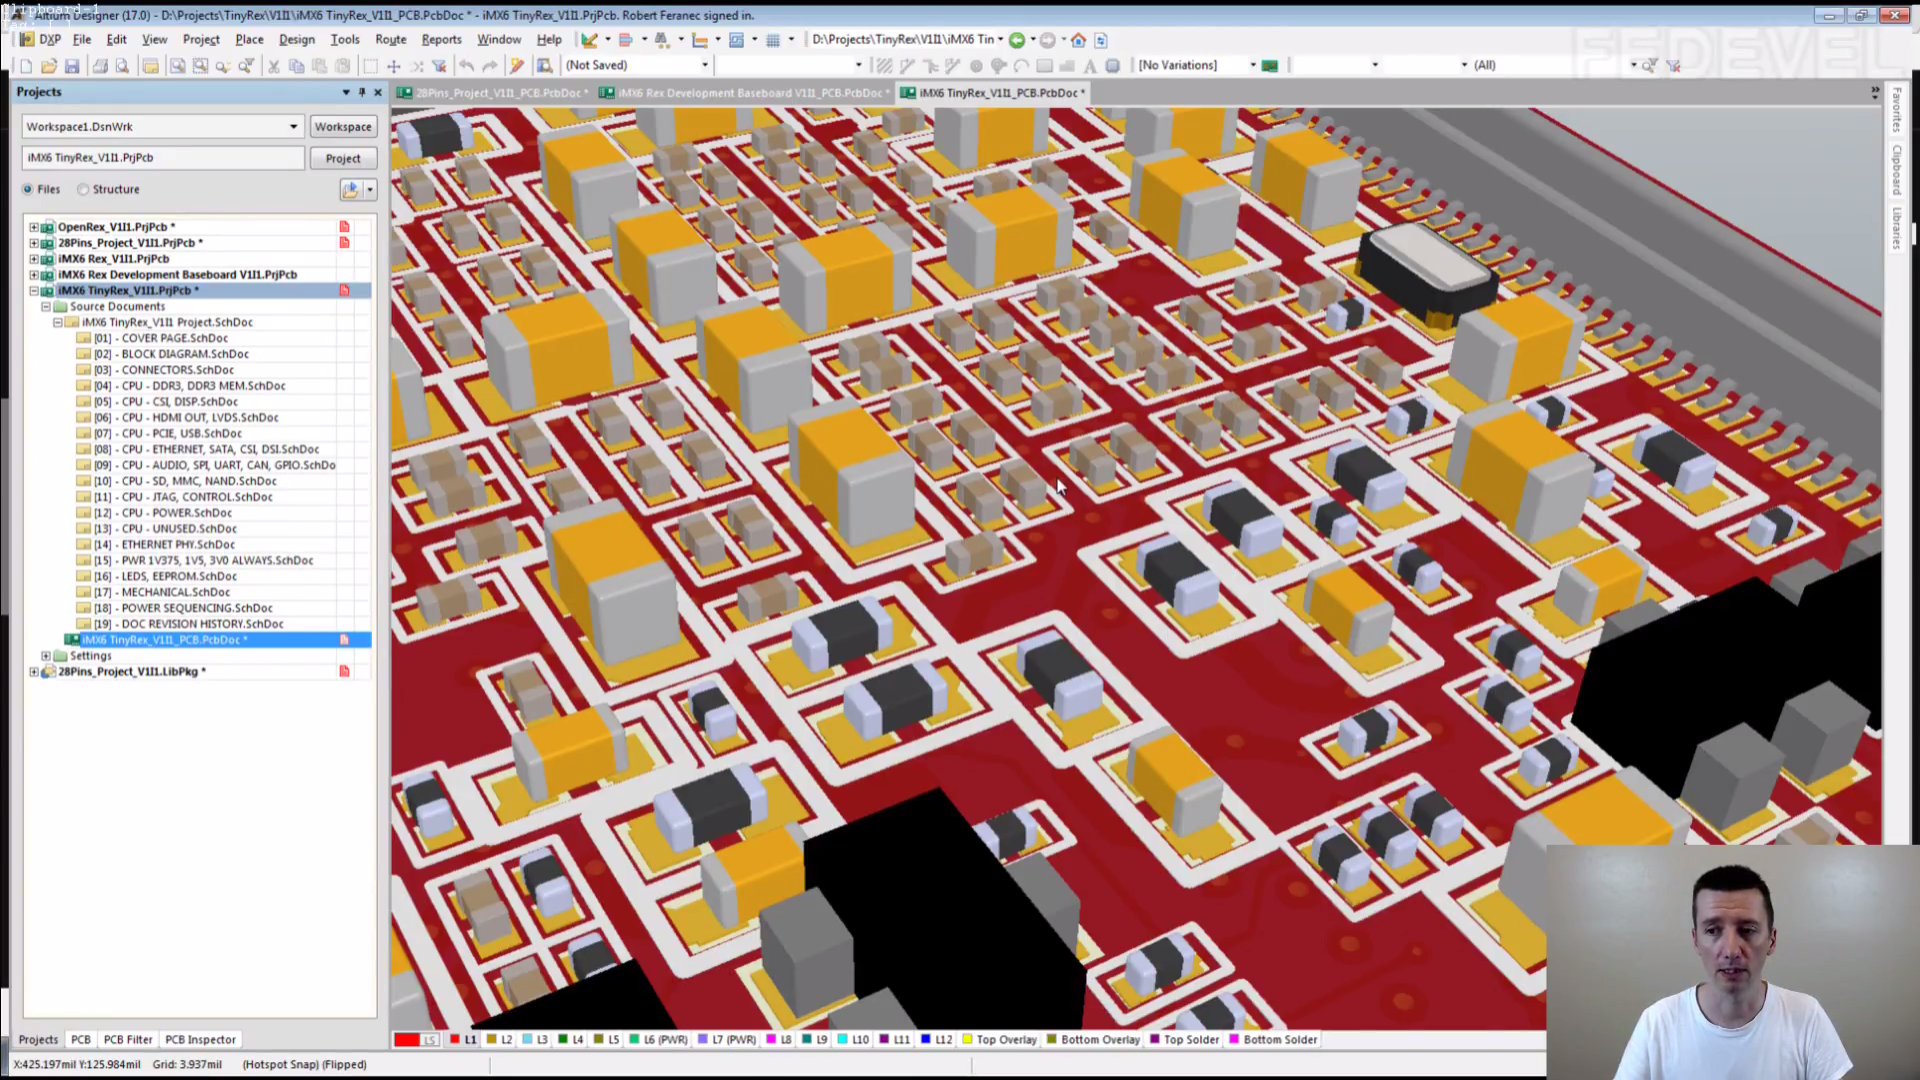Click the Project button

[x=342, y=158]
